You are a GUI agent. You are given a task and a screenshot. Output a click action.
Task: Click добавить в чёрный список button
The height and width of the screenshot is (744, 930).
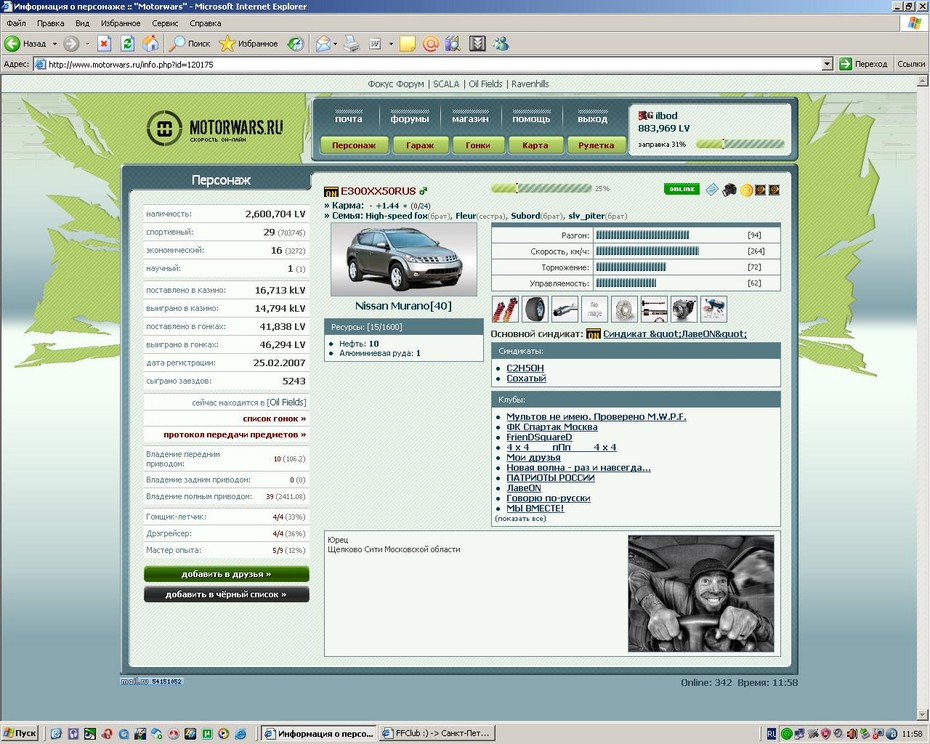click(227, 594)
